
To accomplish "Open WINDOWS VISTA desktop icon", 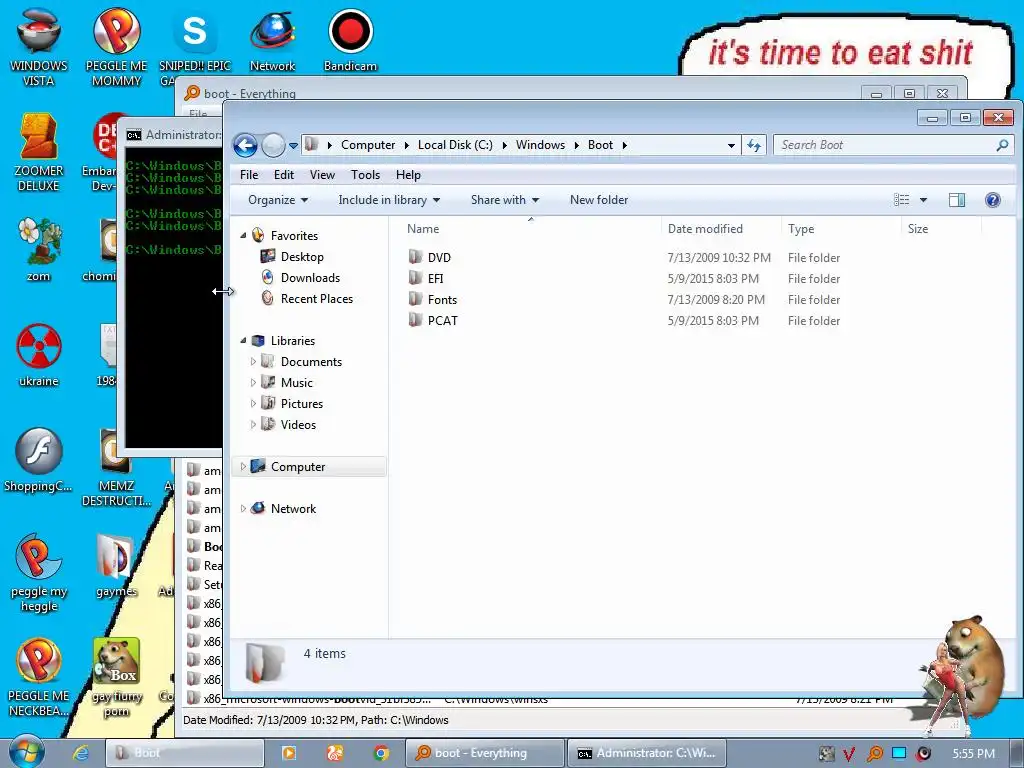I will (x=39, y=46).
